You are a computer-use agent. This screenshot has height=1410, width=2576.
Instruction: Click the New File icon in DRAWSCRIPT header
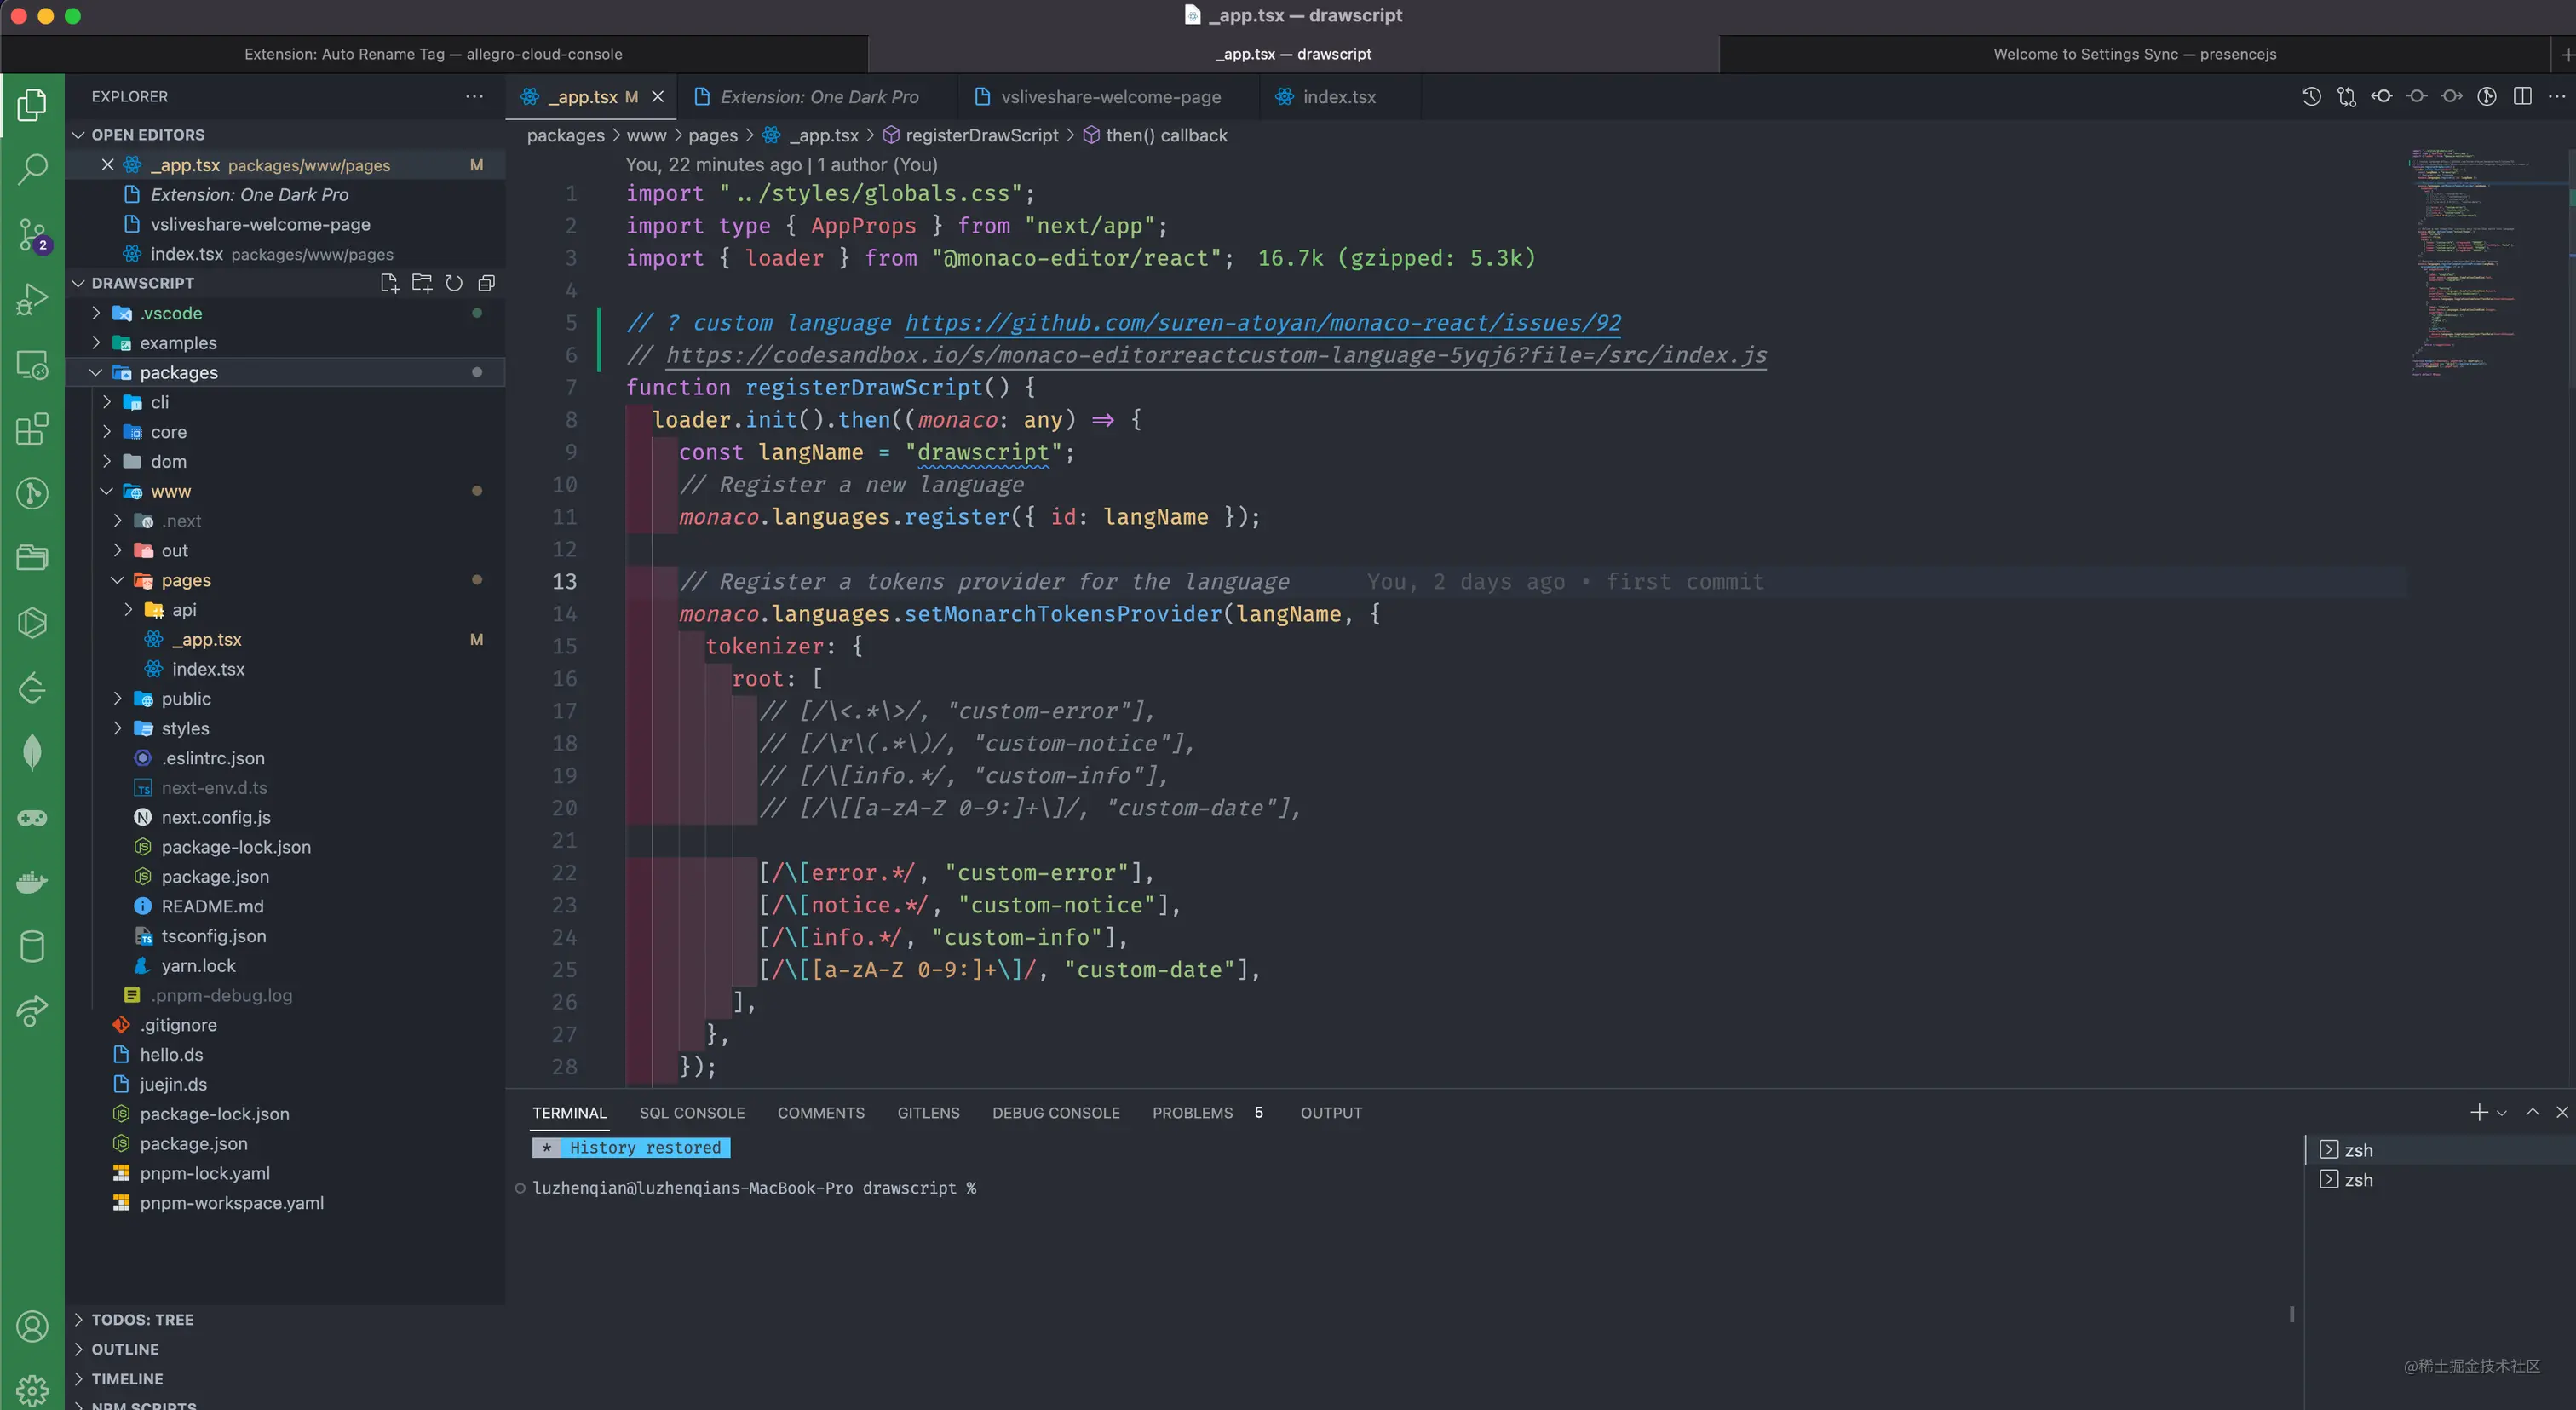pyautogui.click(x=389, y=283)
